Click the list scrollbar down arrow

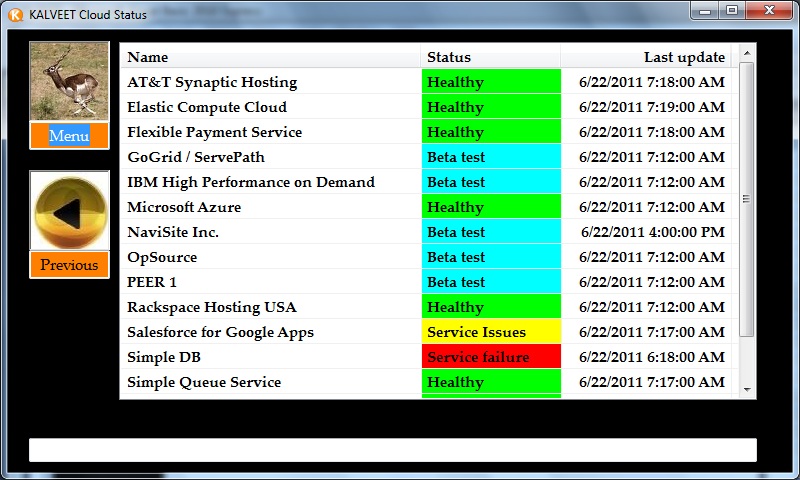click(x=747, y=390)
